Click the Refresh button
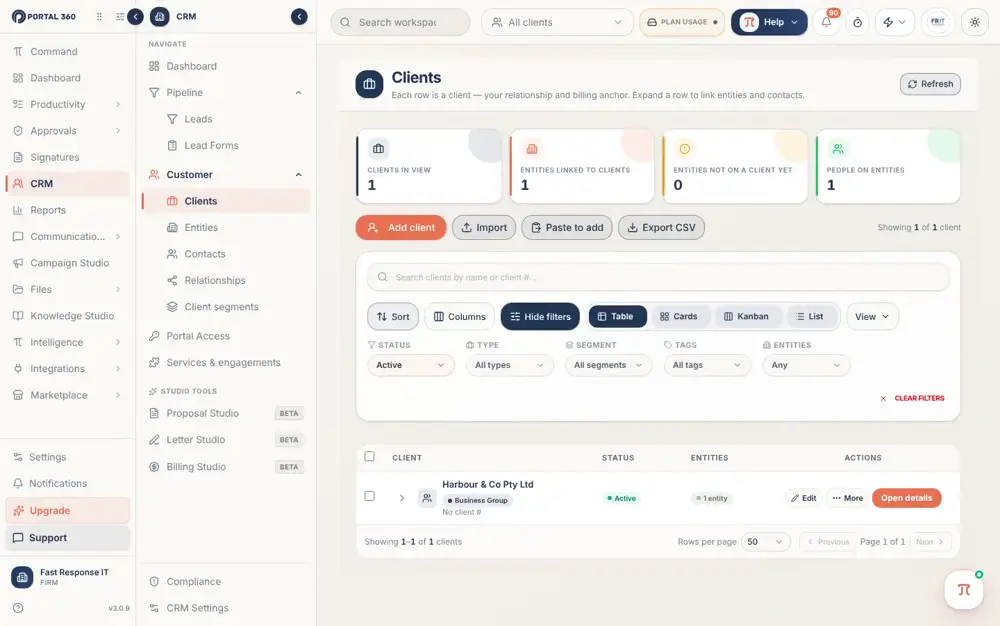Screen dimensions: 1000x626 (x=930, y=84)
